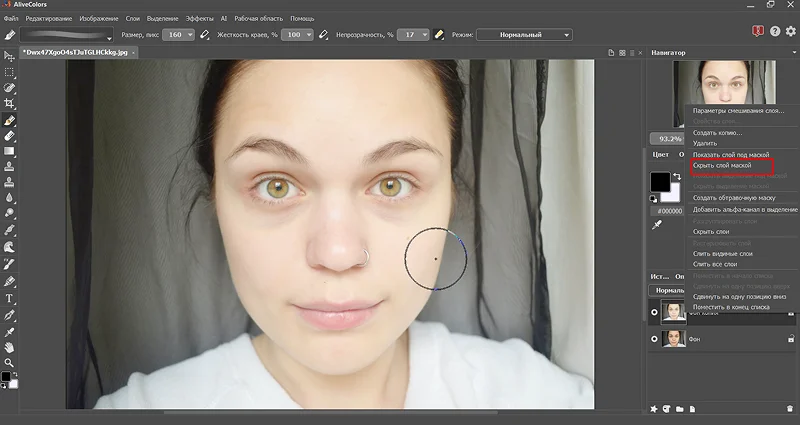Toggle visibility of the top layer copy
The image size is (800, 425).
tap(654, 312)
